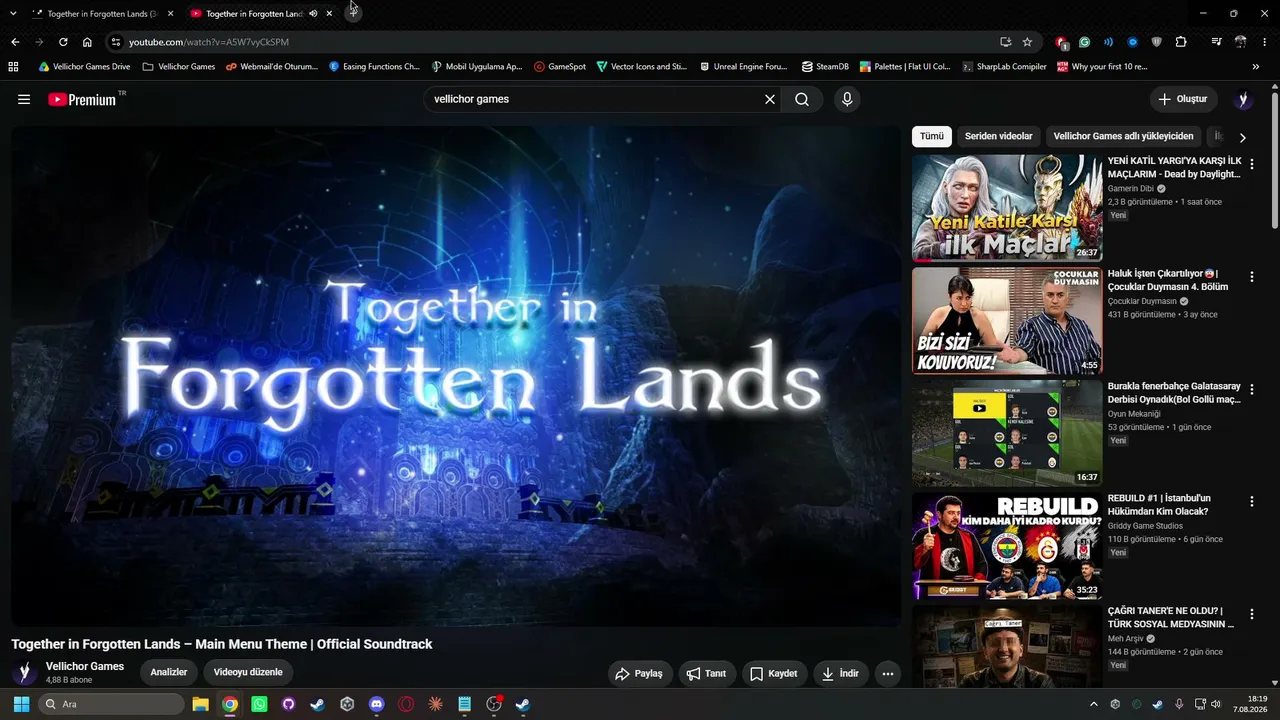1280x720 pixels.
Task: Show all hidden bookmarks
Action: click(x=1256, y=67)
